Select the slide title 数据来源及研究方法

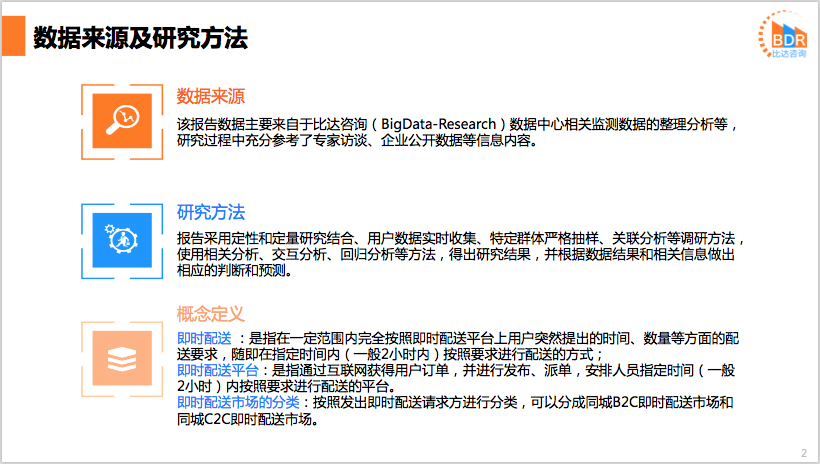[x=140, y=38]
